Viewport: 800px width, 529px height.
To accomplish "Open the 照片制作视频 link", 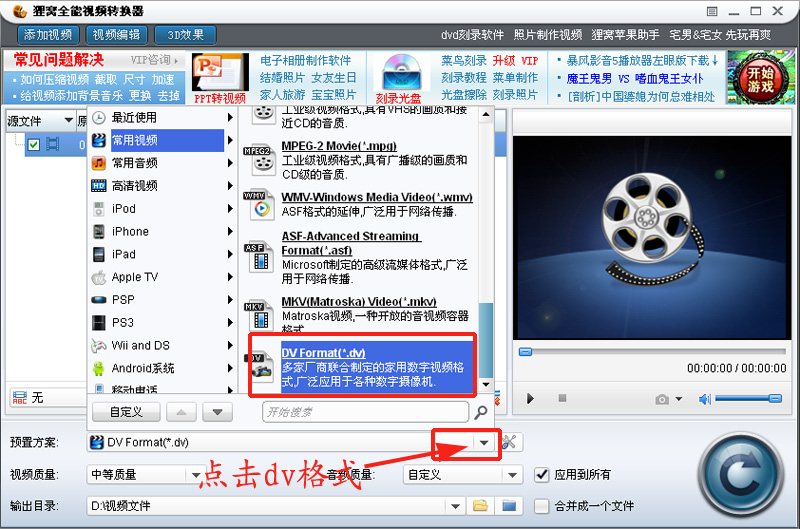I will (547, 35).
